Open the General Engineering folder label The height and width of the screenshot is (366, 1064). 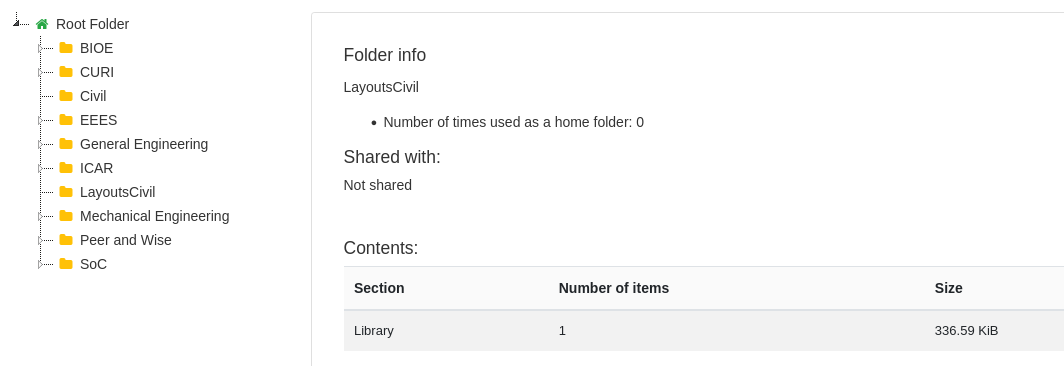point(144,144)
